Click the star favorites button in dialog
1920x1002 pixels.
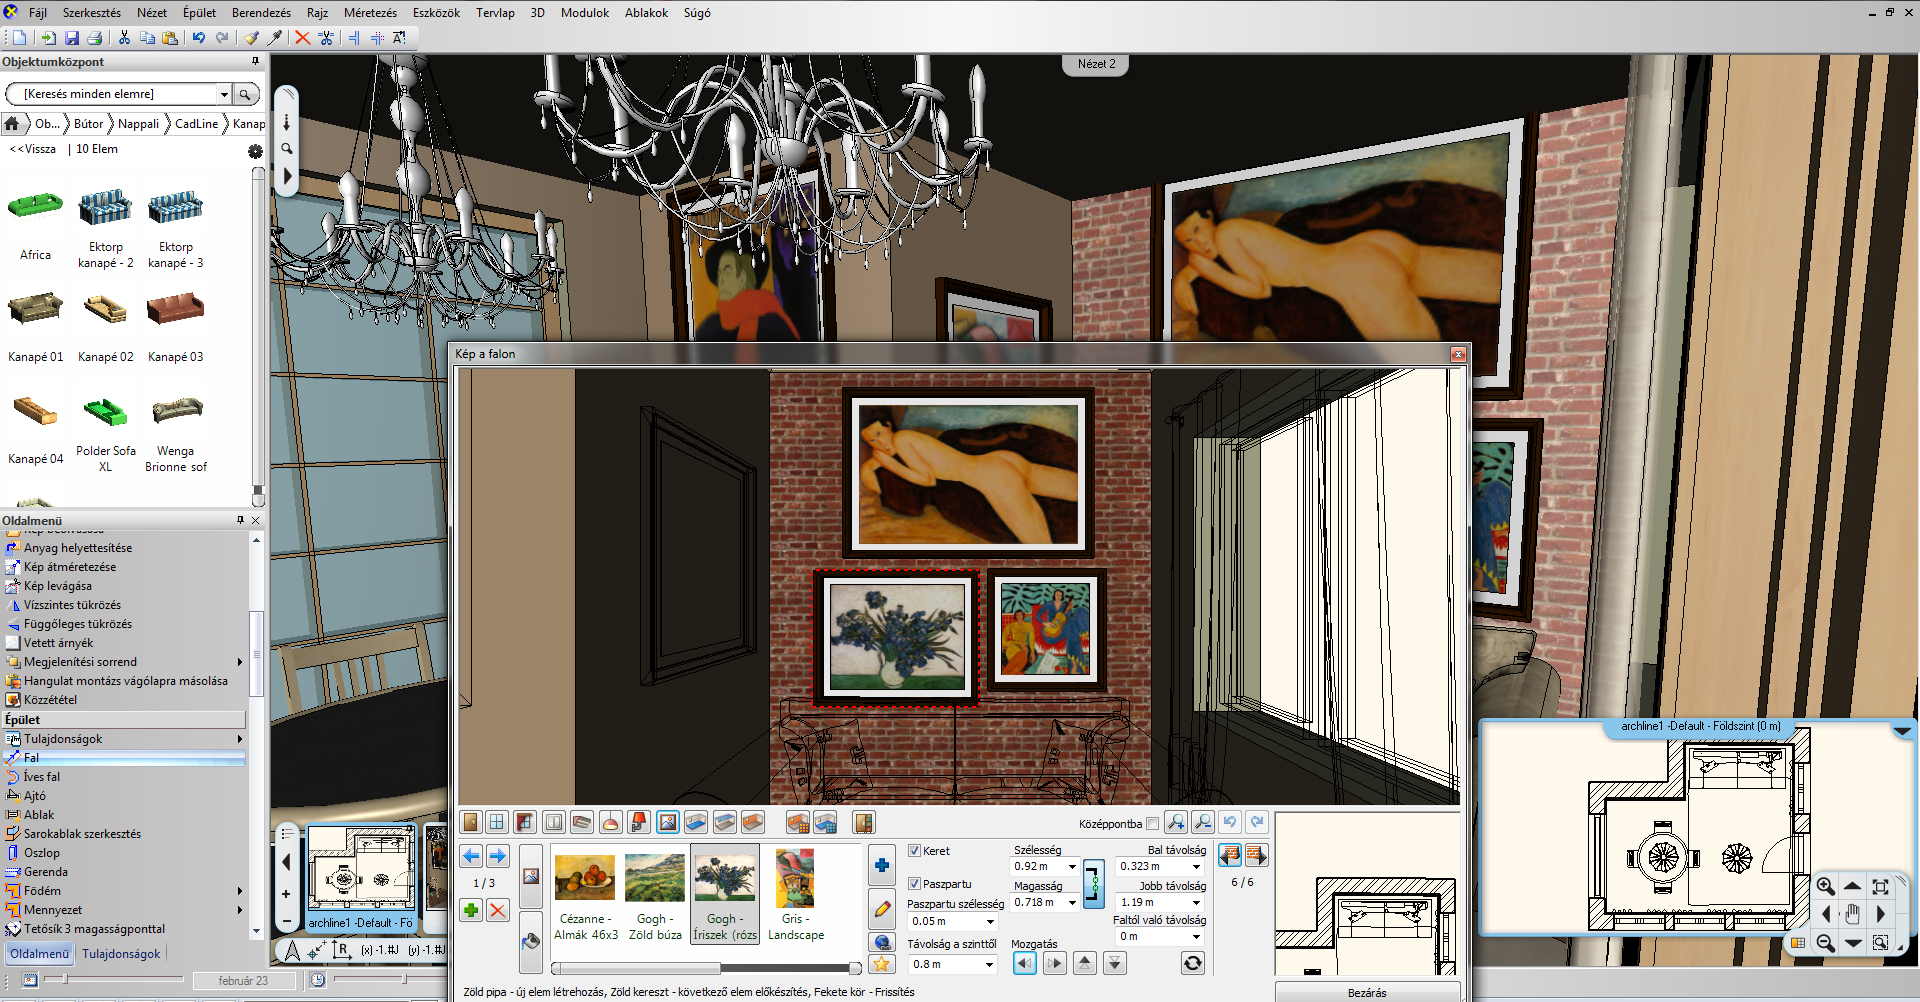click(x=882, y=964)
